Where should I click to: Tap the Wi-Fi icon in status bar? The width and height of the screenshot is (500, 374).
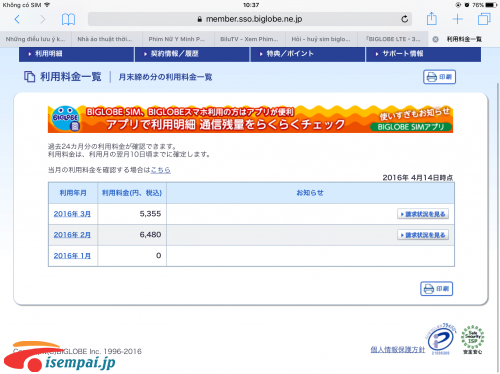(47, 5)
